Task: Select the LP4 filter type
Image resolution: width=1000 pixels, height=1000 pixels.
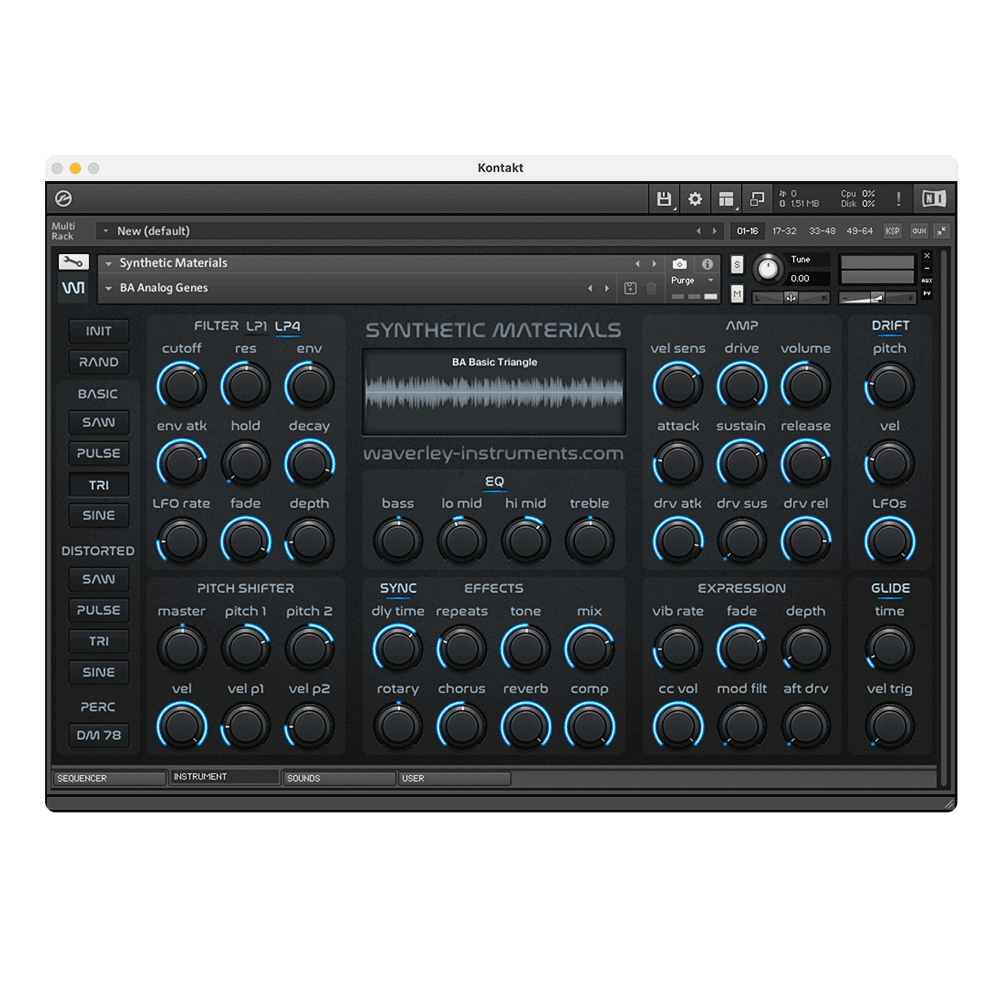Action: (x=288, y=326)
